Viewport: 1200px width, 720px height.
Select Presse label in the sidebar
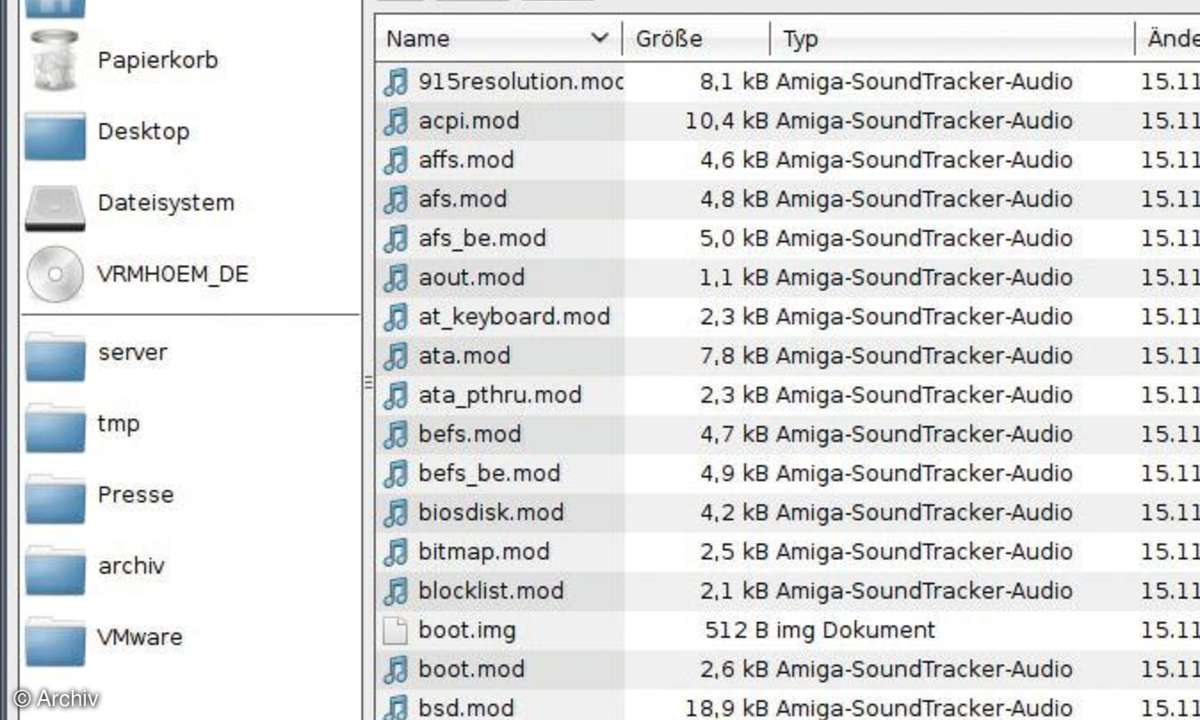(x=136, y=495)
